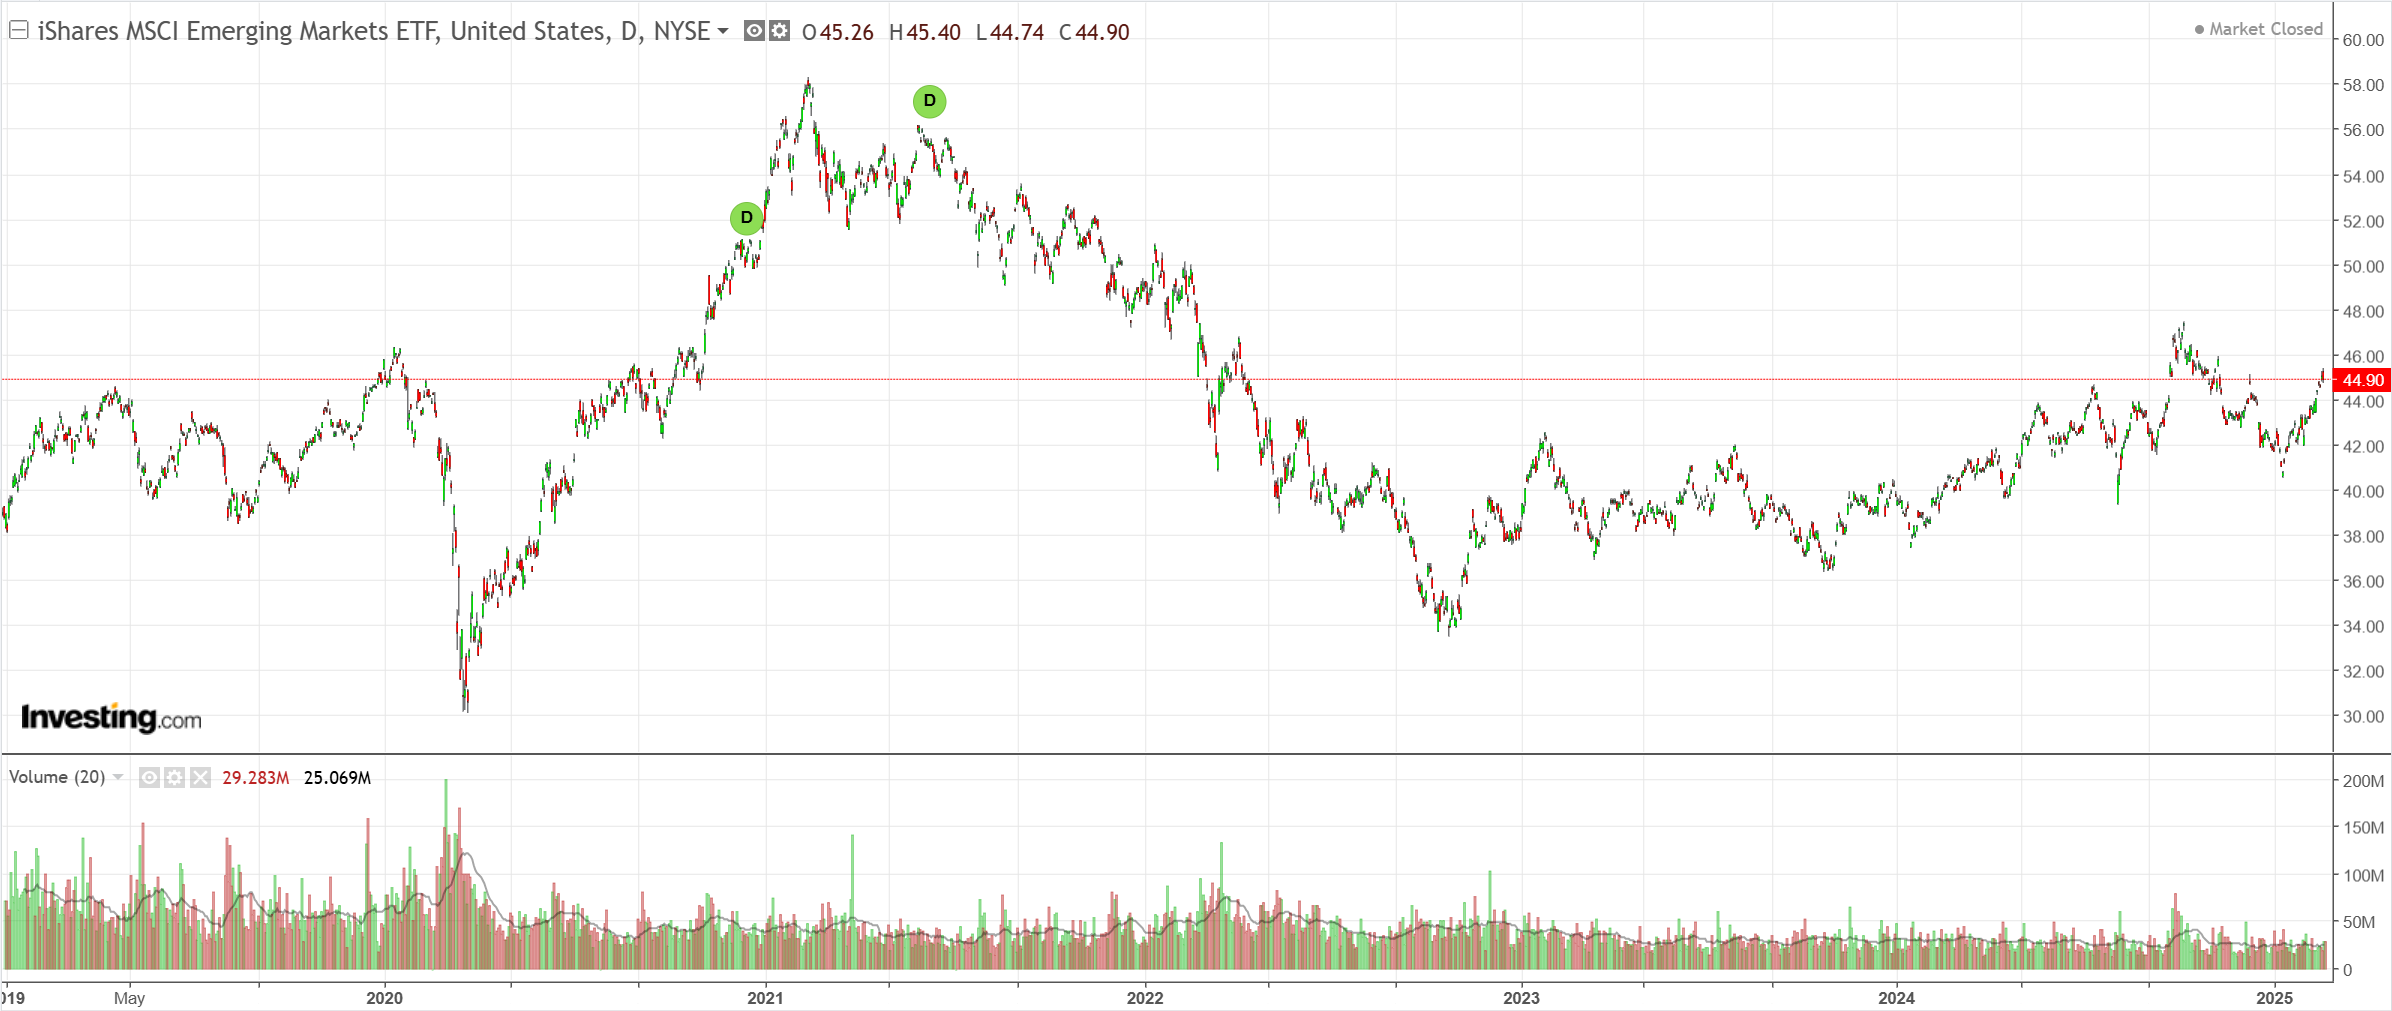The image size is (2392, 1011).
Task: Click the 60.00 price axis label
Action: (2363, 40)
